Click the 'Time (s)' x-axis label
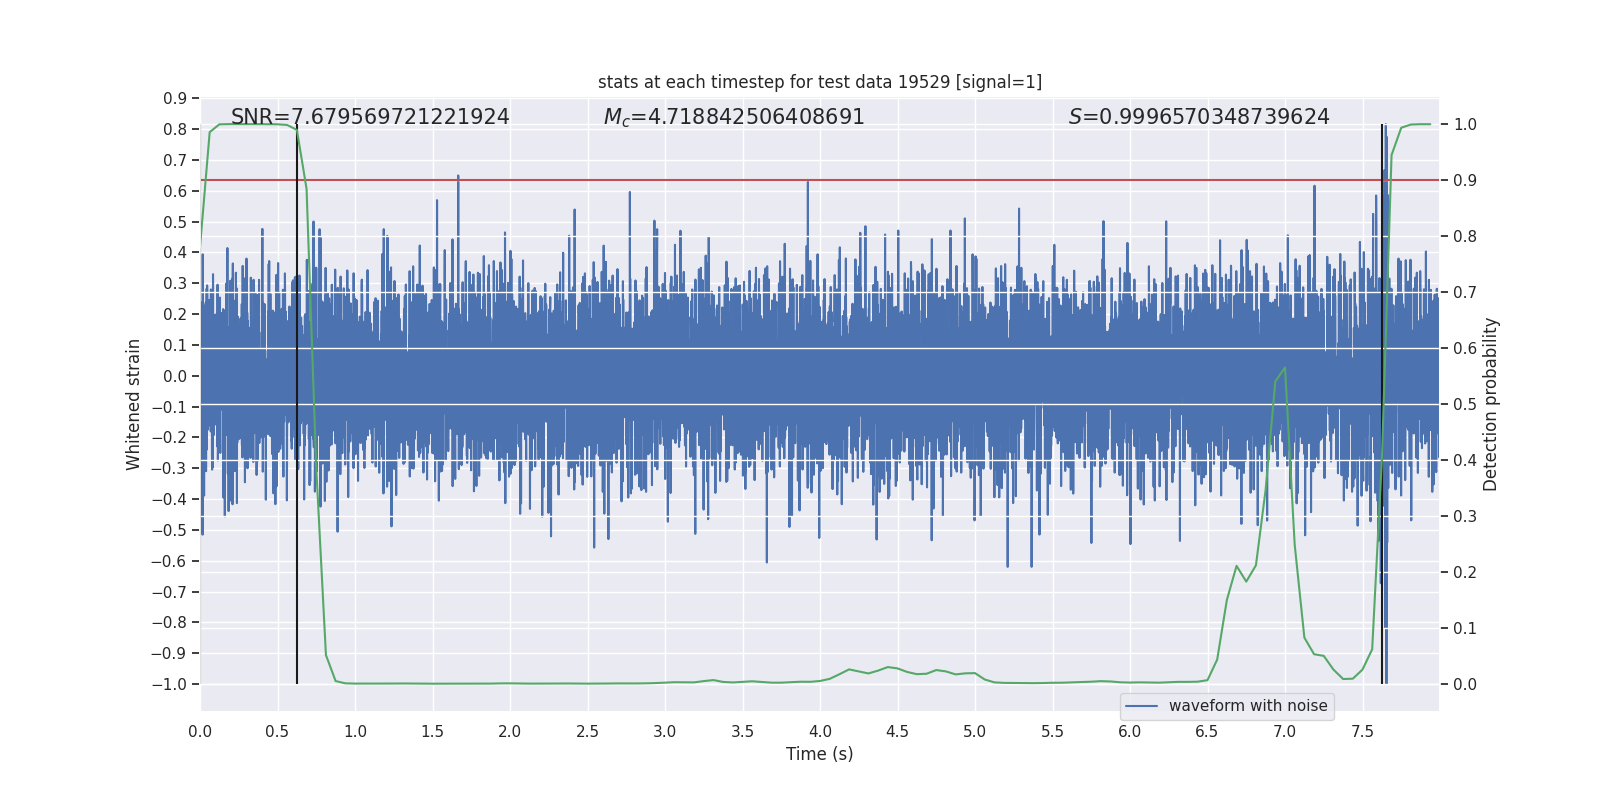 coord(819,754)
